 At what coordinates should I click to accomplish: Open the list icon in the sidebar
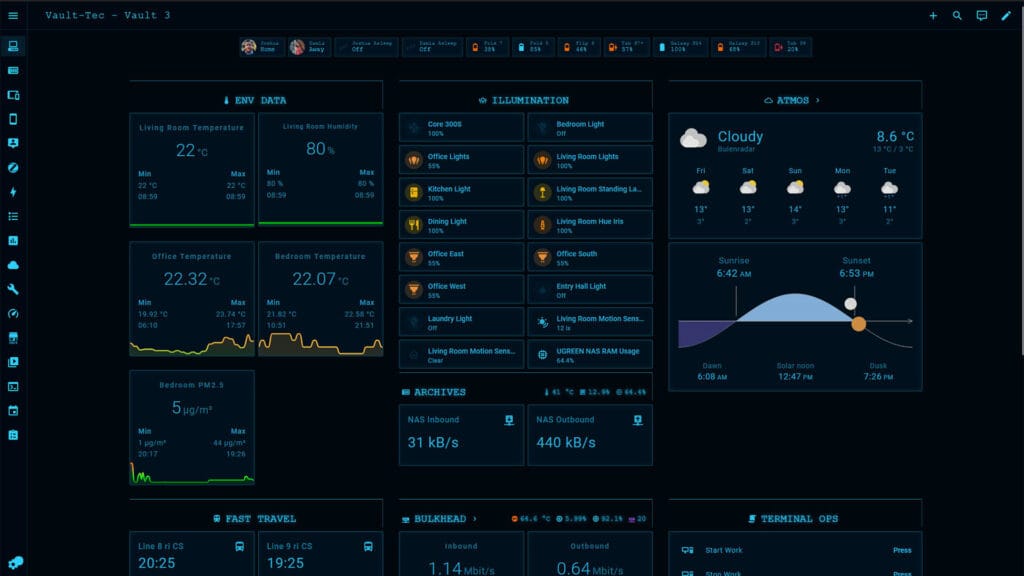tap(13, 216)
